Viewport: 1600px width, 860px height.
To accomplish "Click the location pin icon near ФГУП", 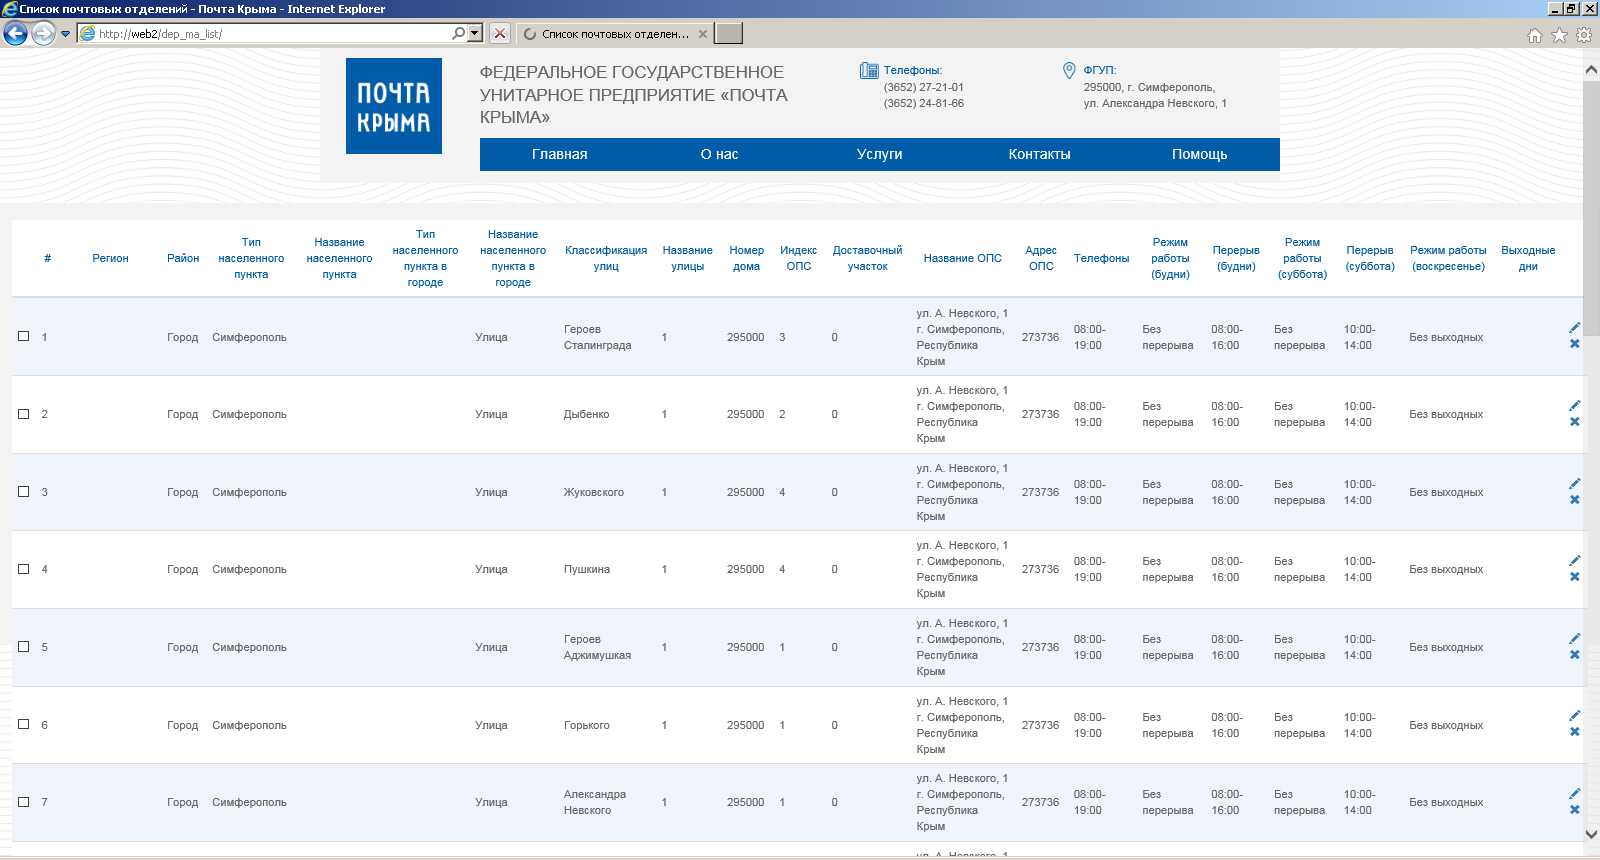I will point(1068,70).
